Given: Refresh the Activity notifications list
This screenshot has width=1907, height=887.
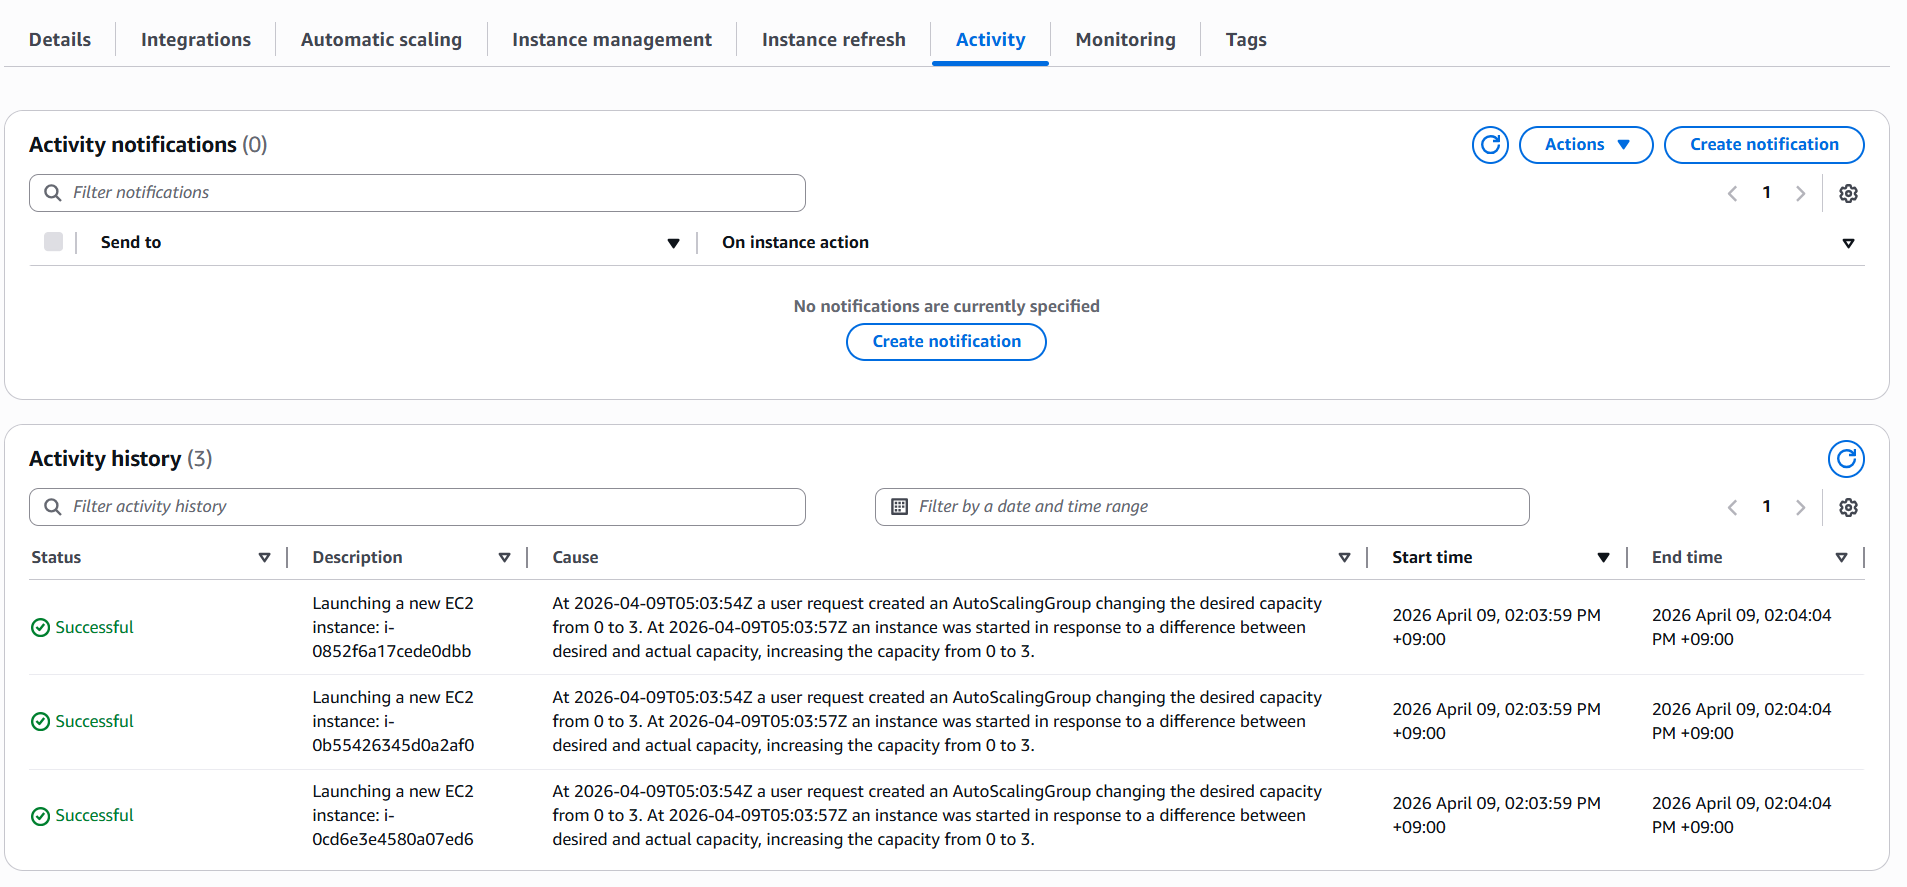Looking at the screenshot, I should (1490, 145).
